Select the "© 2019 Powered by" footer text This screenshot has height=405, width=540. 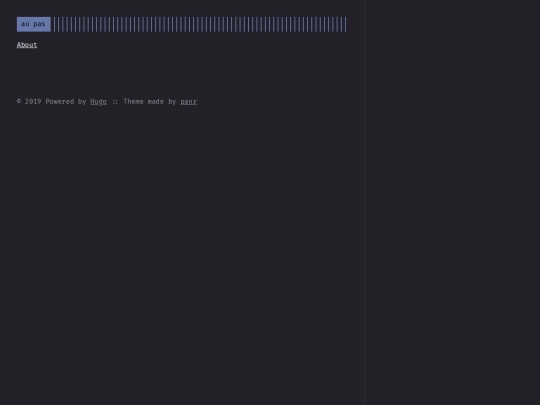[x=51, y=102]
